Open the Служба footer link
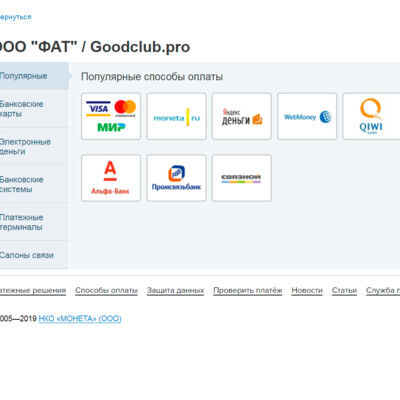The image size is (400, 400). coord(383,290)
